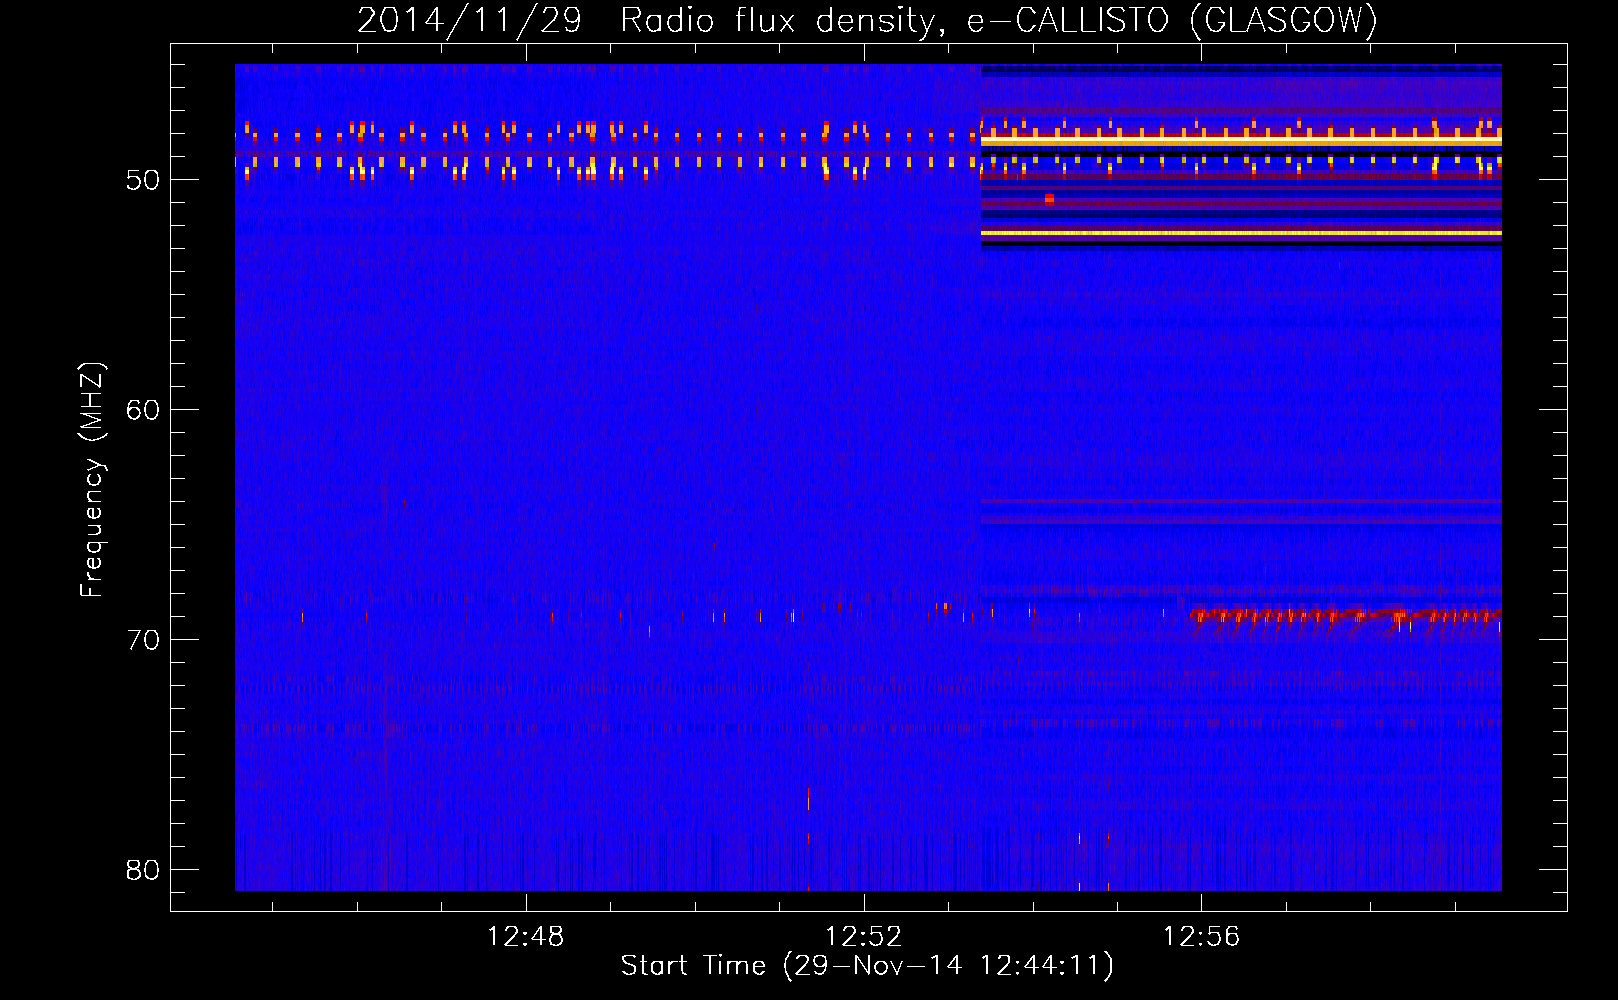This screenshot has height=1000, width=1618.
Task: Click the 80 MHz frequency tick label
Action: coord(143,870)
